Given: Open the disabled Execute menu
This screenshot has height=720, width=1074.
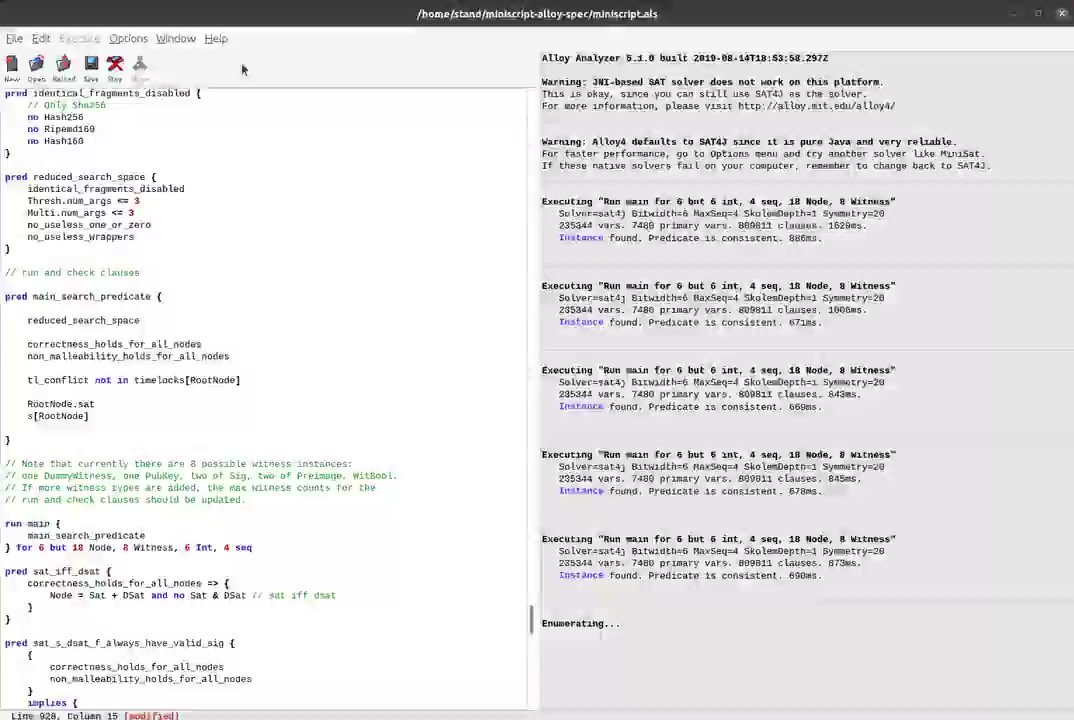Looking at the screenshot, I should pyautogui.click(x=79, y=38).
